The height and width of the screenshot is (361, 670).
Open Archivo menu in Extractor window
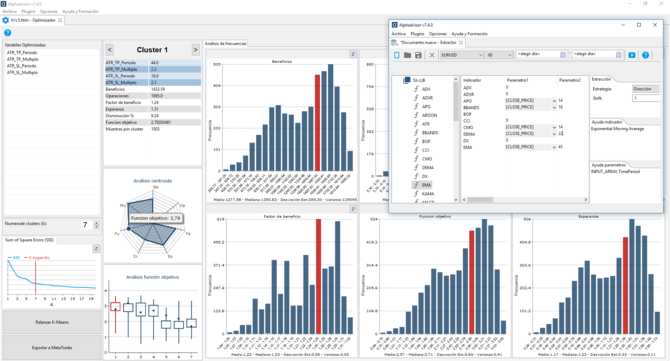click(x=399, y=34)
